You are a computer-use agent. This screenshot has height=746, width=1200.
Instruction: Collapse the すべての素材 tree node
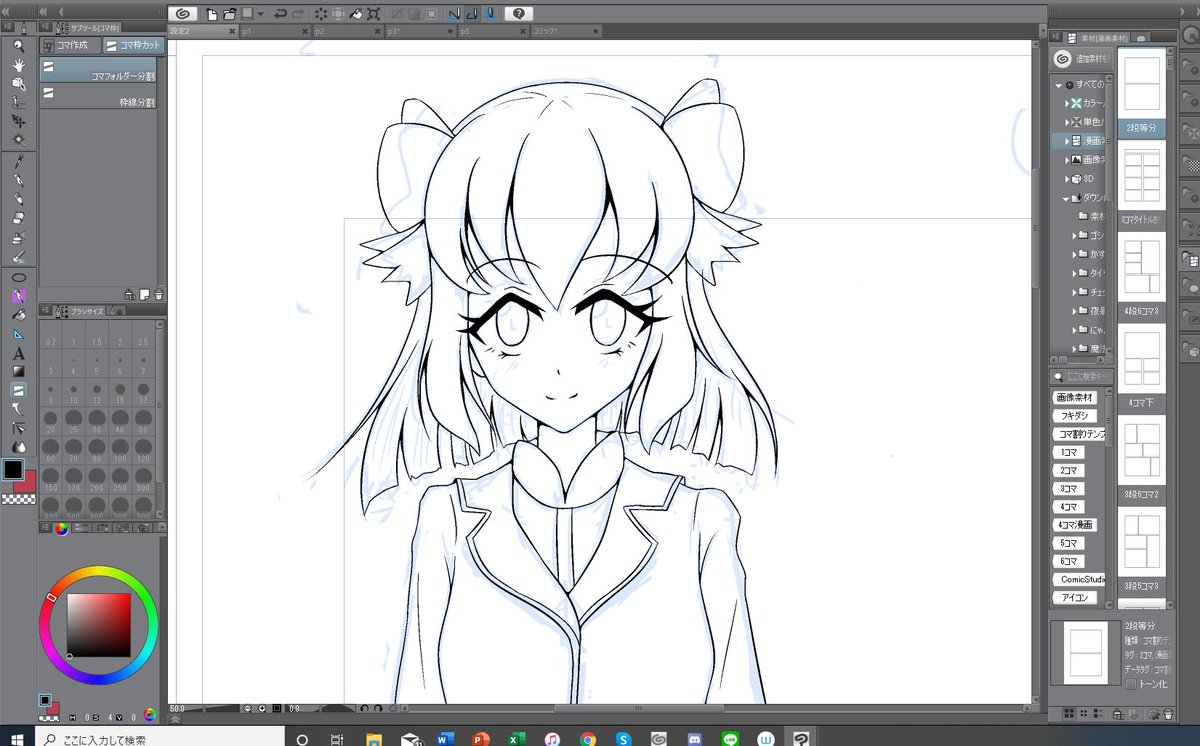point(1059,85)
